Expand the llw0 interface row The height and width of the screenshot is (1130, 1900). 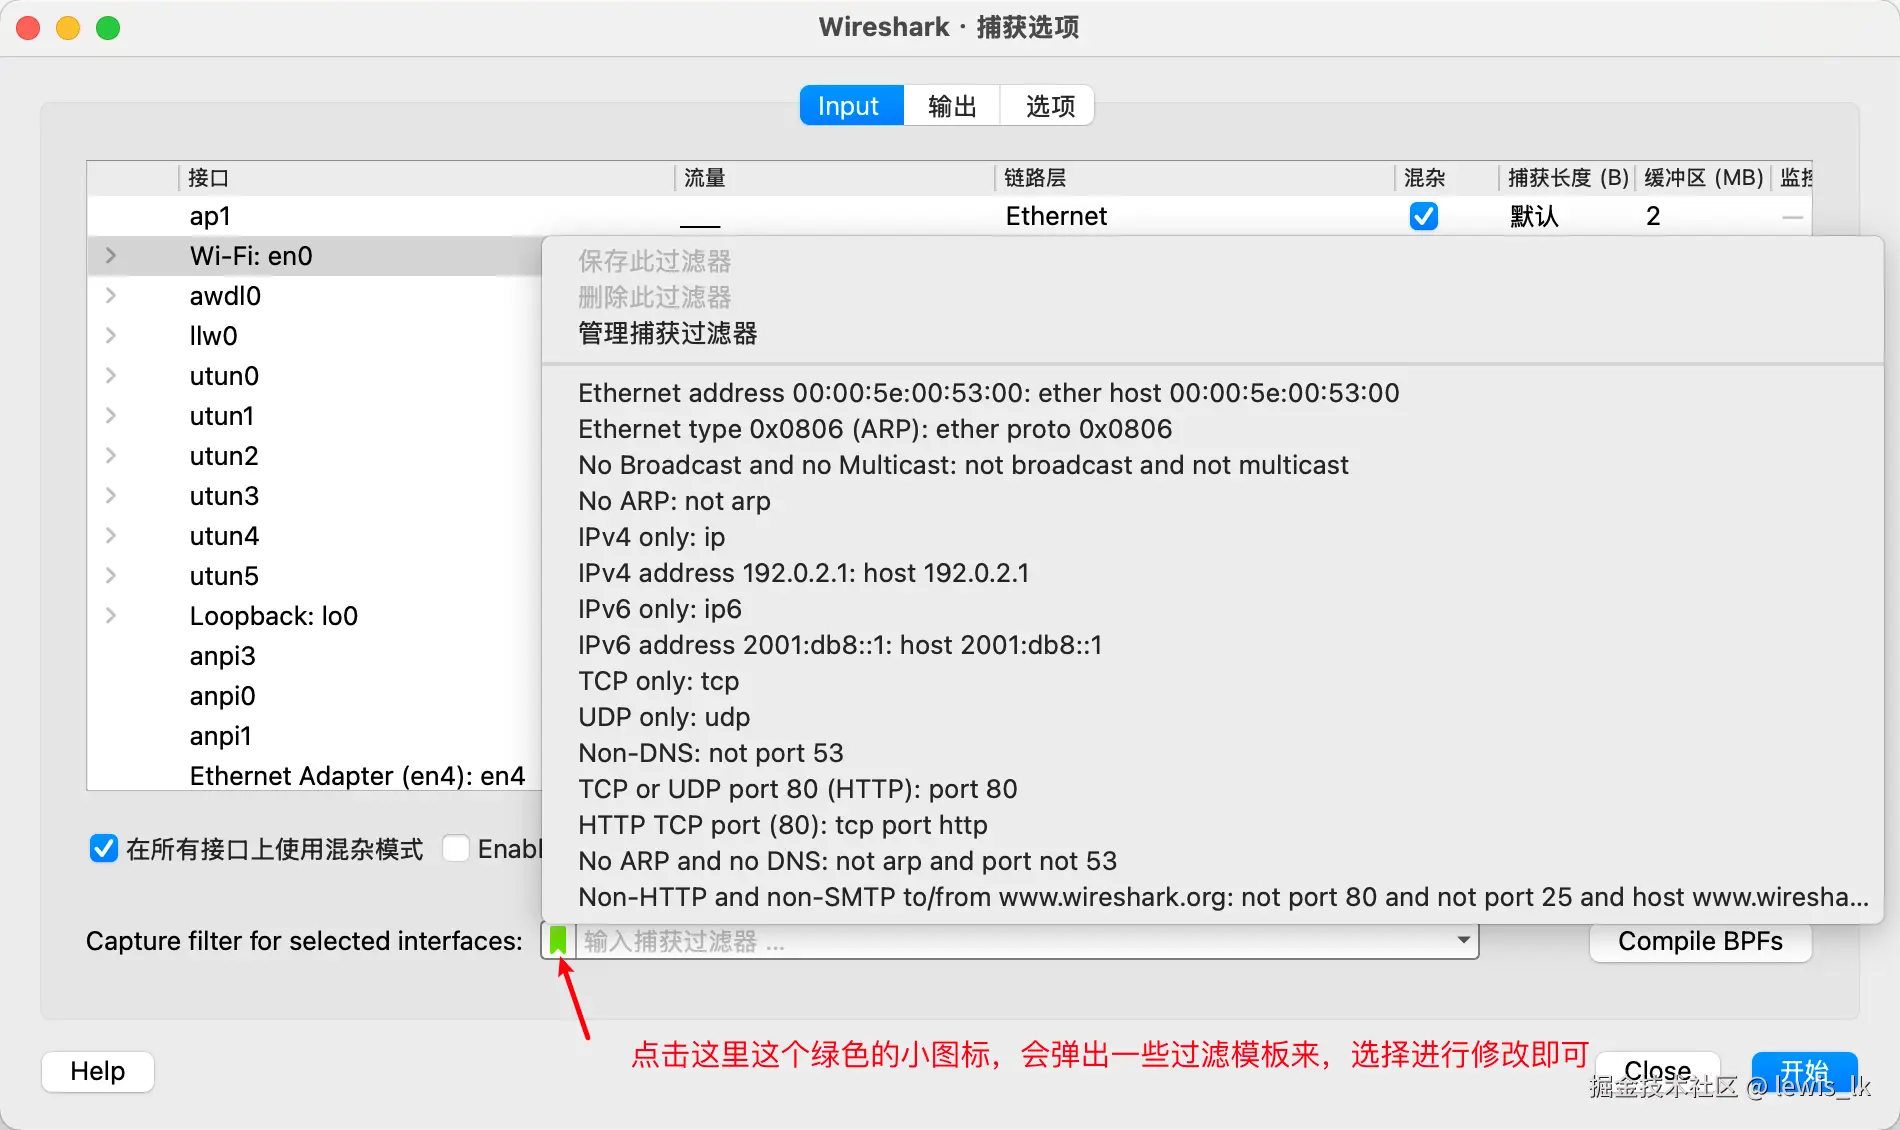[x=111, y=336]
